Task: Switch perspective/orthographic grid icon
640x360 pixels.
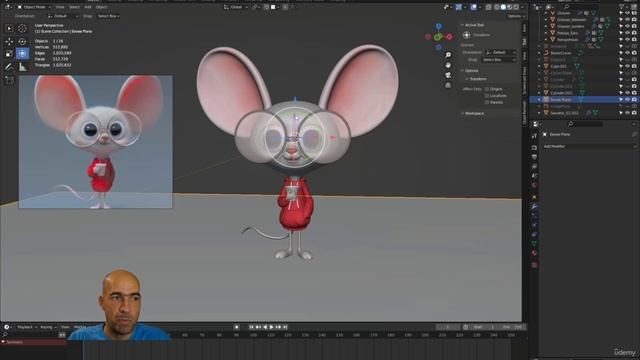Action: [448, 85]
